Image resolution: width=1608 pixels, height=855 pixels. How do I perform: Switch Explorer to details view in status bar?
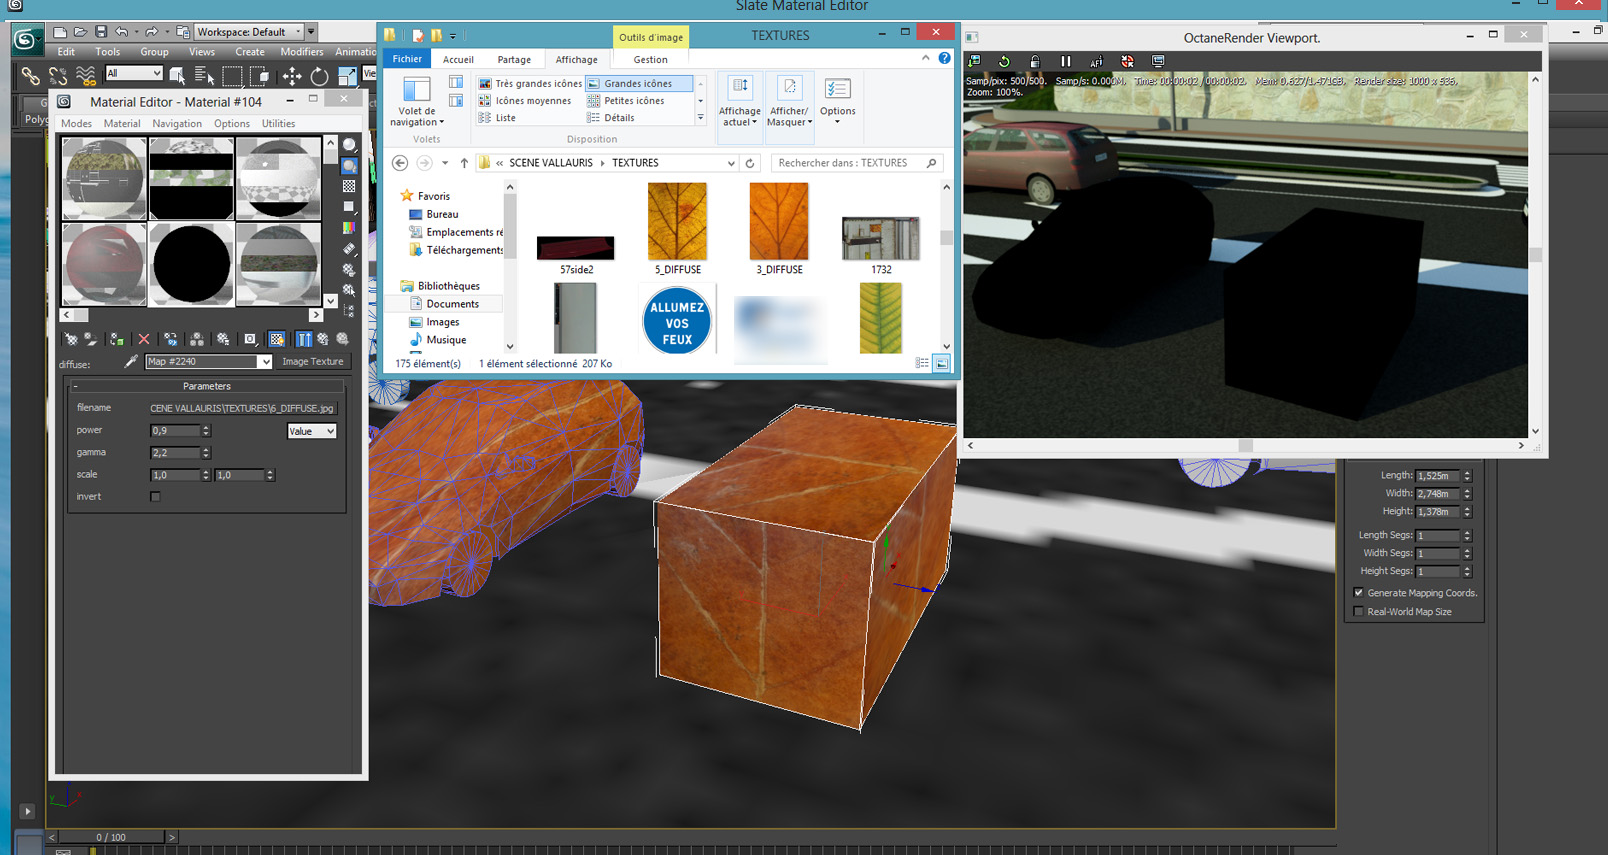coord(922,364)
